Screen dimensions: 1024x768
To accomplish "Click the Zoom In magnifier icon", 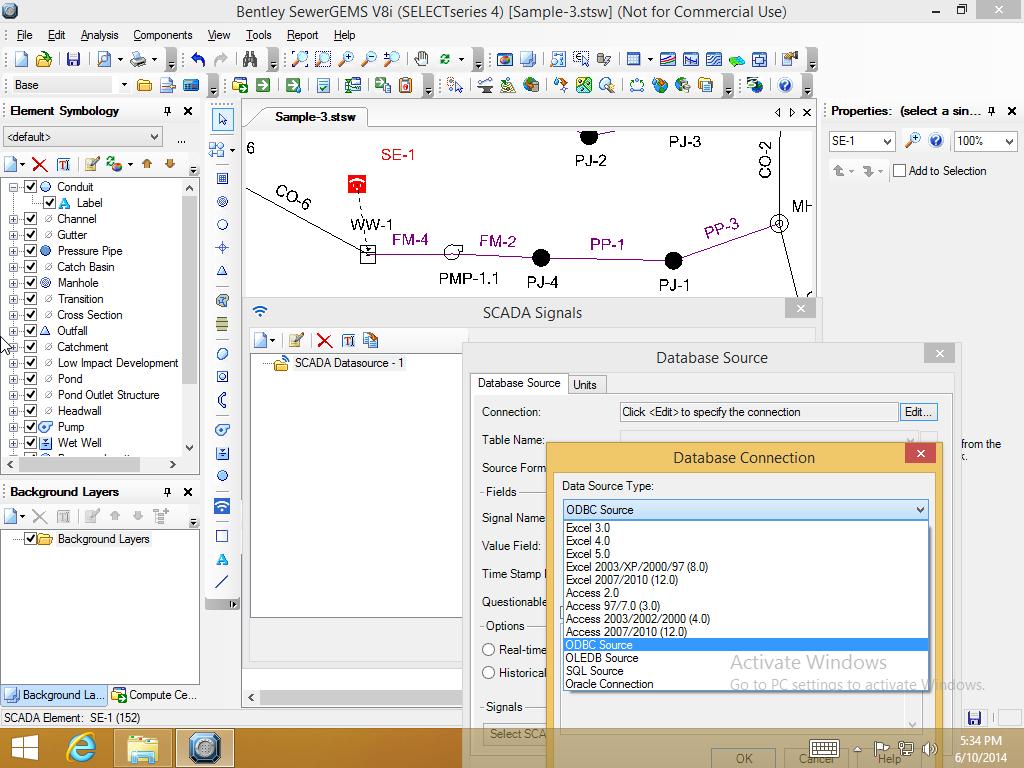I will pos(345,59).
